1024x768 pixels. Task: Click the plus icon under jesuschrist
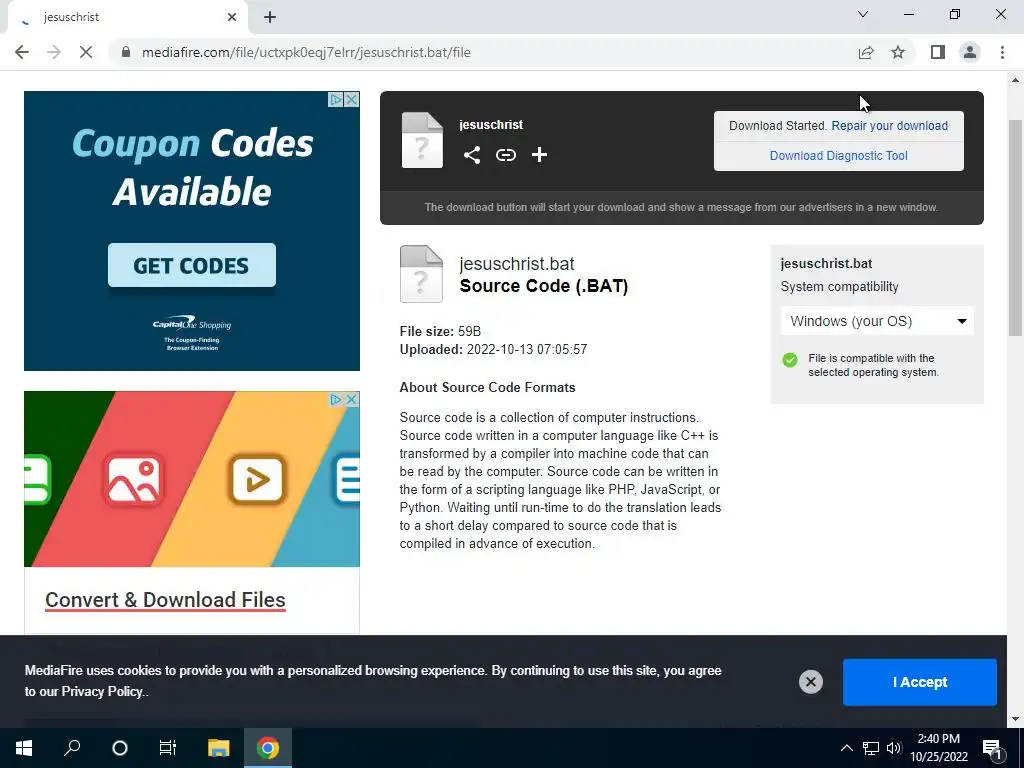[539, 155]
